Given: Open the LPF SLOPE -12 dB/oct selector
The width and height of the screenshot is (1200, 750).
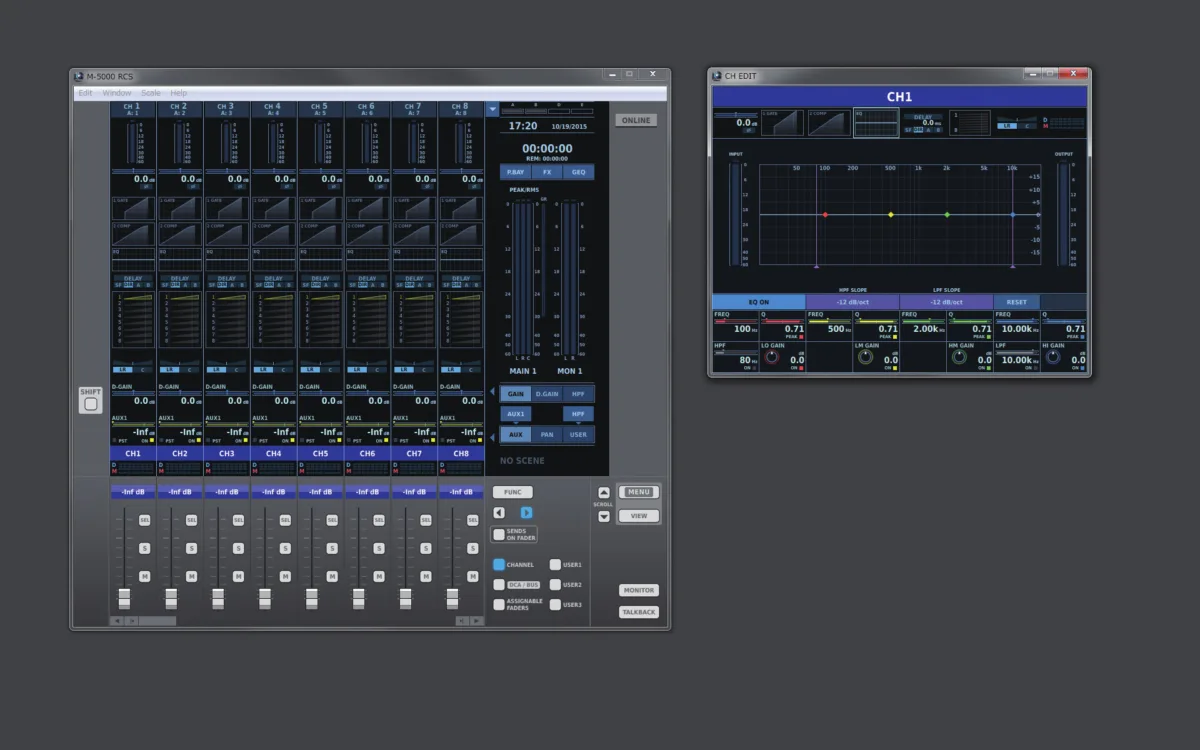Looking at the screenshot, I should pyautogui.click(x=946, y=302).
